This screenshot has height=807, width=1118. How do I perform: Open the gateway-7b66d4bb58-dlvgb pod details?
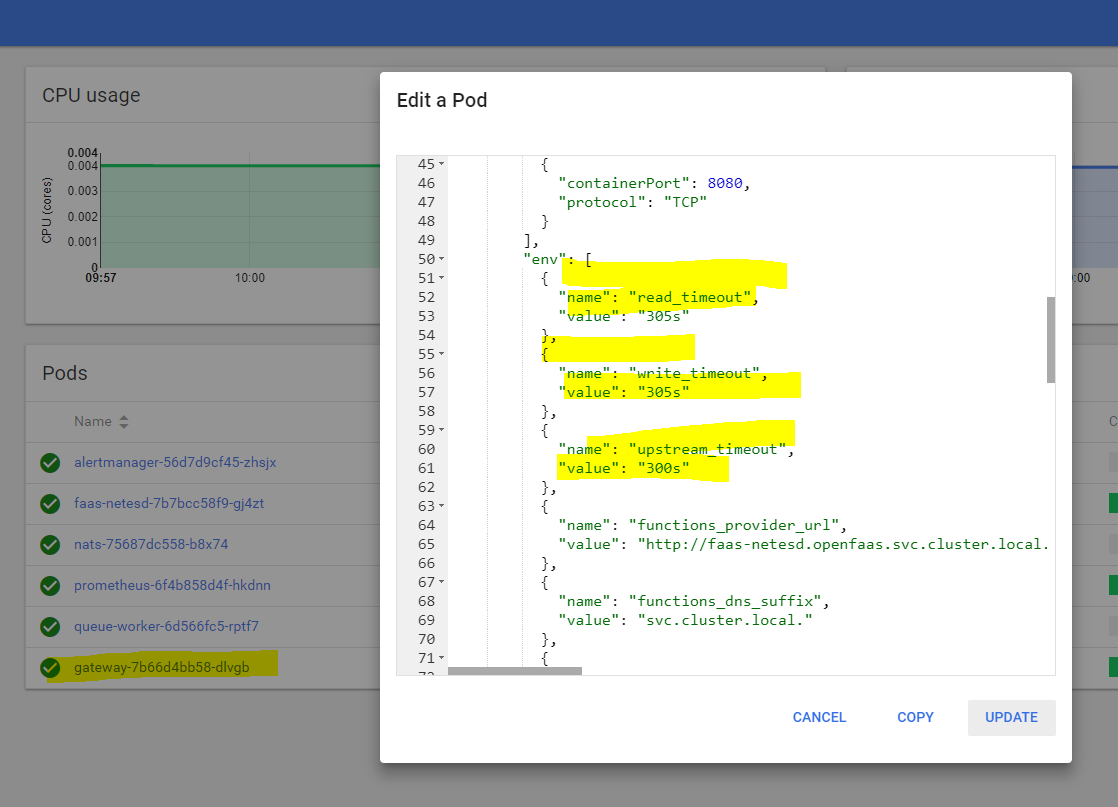tap(160, 667)
